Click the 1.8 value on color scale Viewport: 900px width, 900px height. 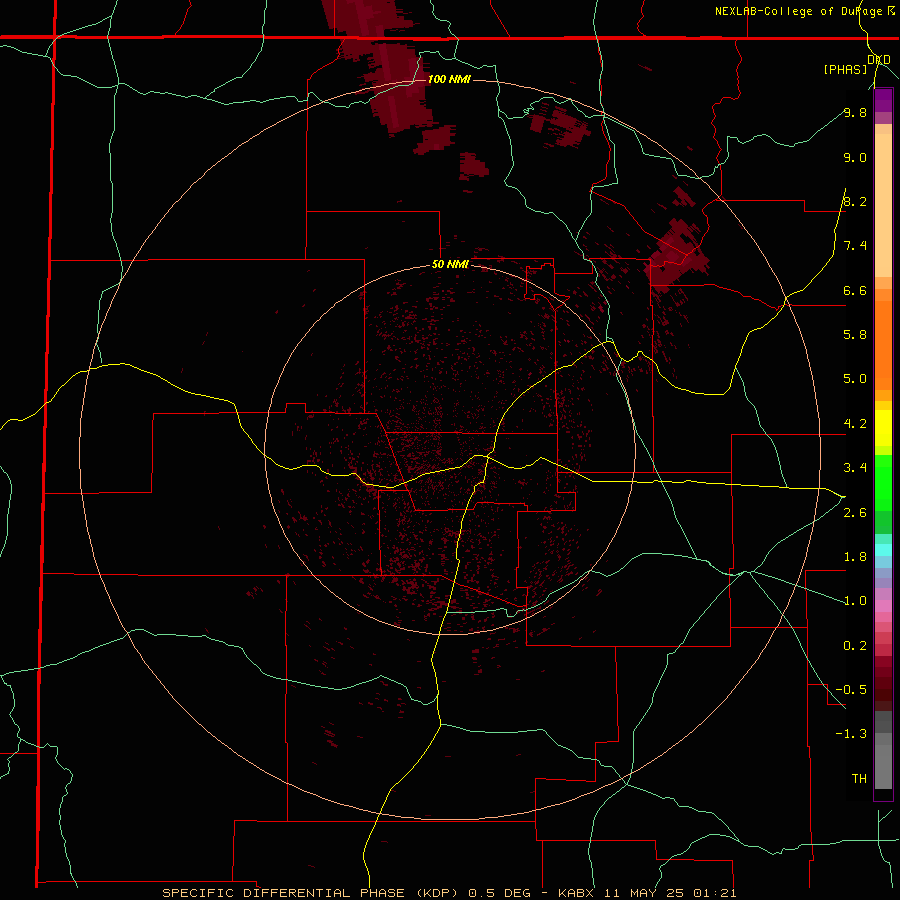pos(855,557)
